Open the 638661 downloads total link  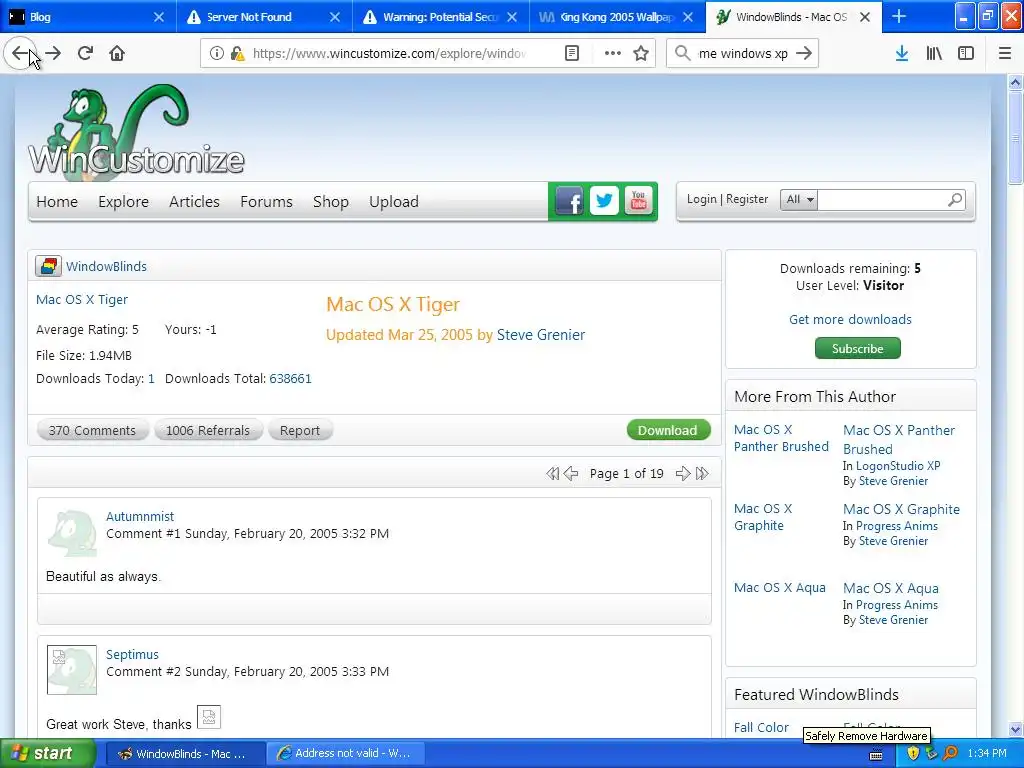[290, 379]
